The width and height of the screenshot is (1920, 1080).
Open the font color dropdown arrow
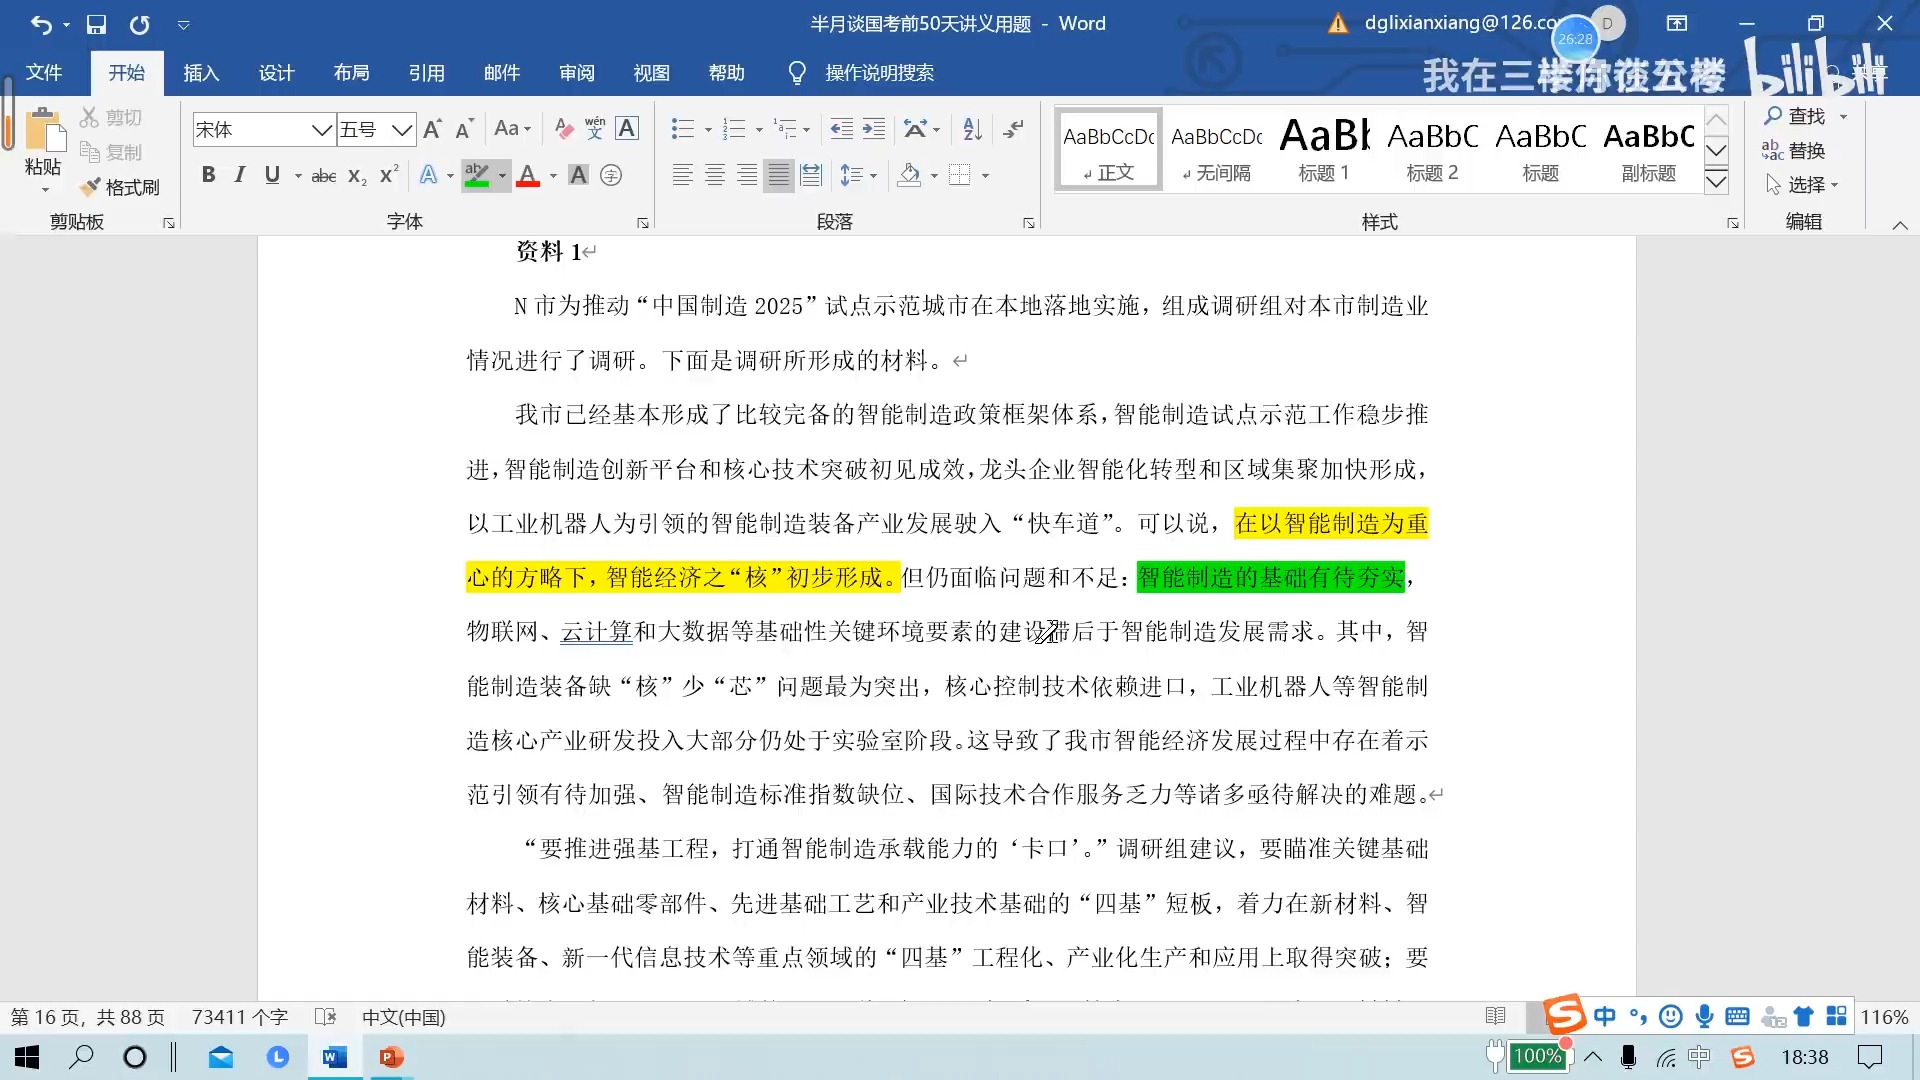[x=552, y=176]
